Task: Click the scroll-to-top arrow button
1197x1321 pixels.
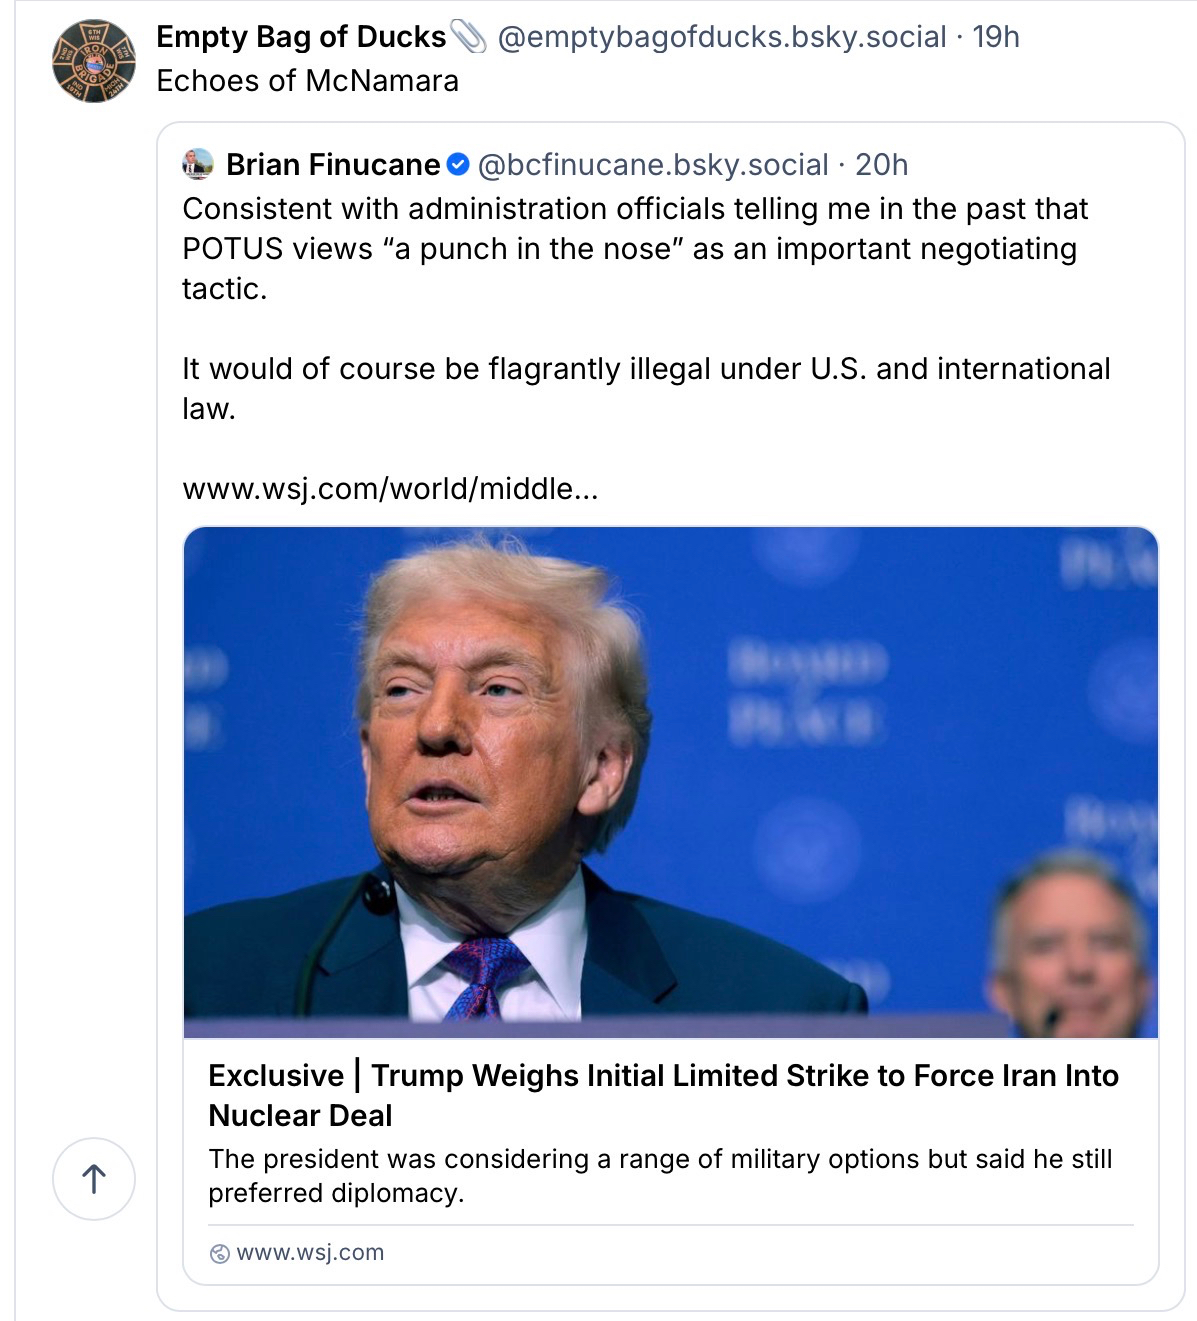Action: coord(94,1179)
